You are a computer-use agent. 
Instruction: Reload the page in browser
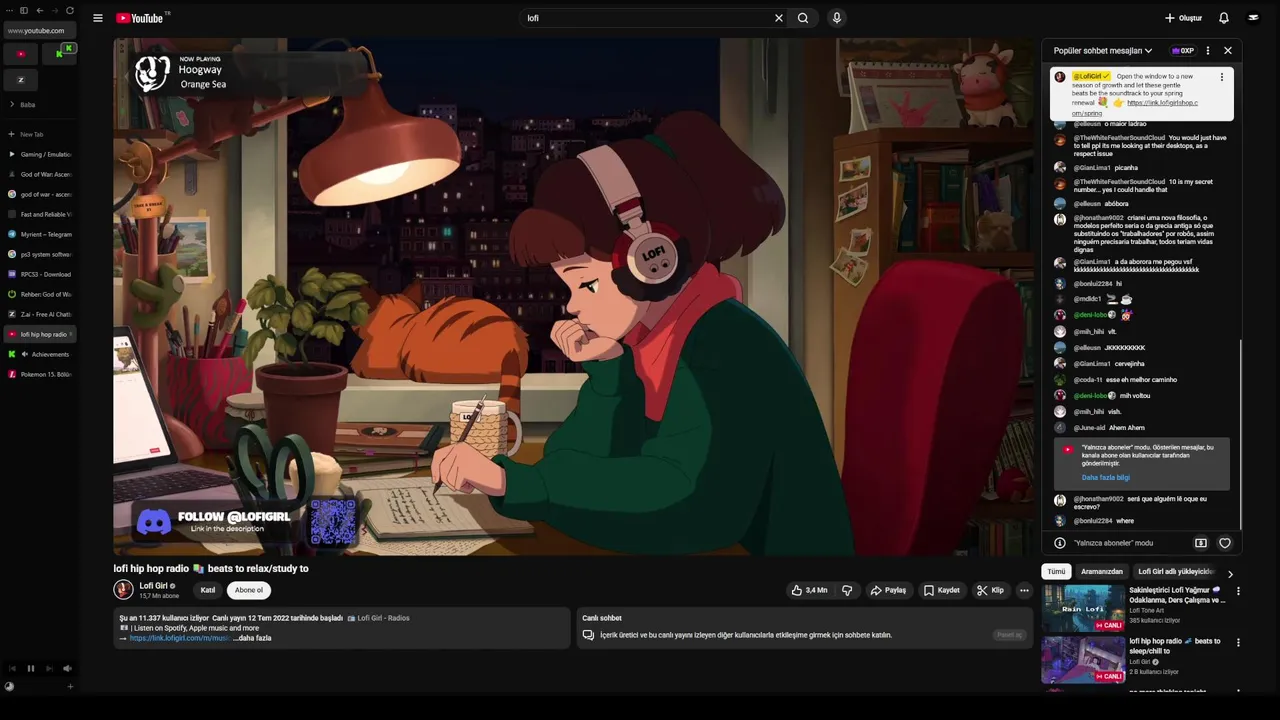tap(69, 10)
